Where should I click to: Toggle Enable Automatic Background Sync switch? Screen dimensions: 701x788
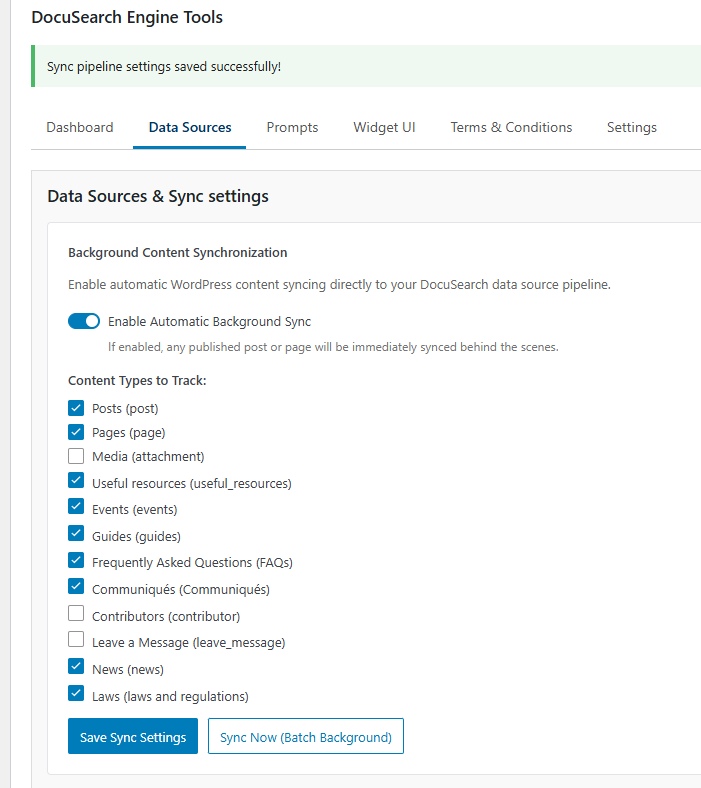(84, 321)
